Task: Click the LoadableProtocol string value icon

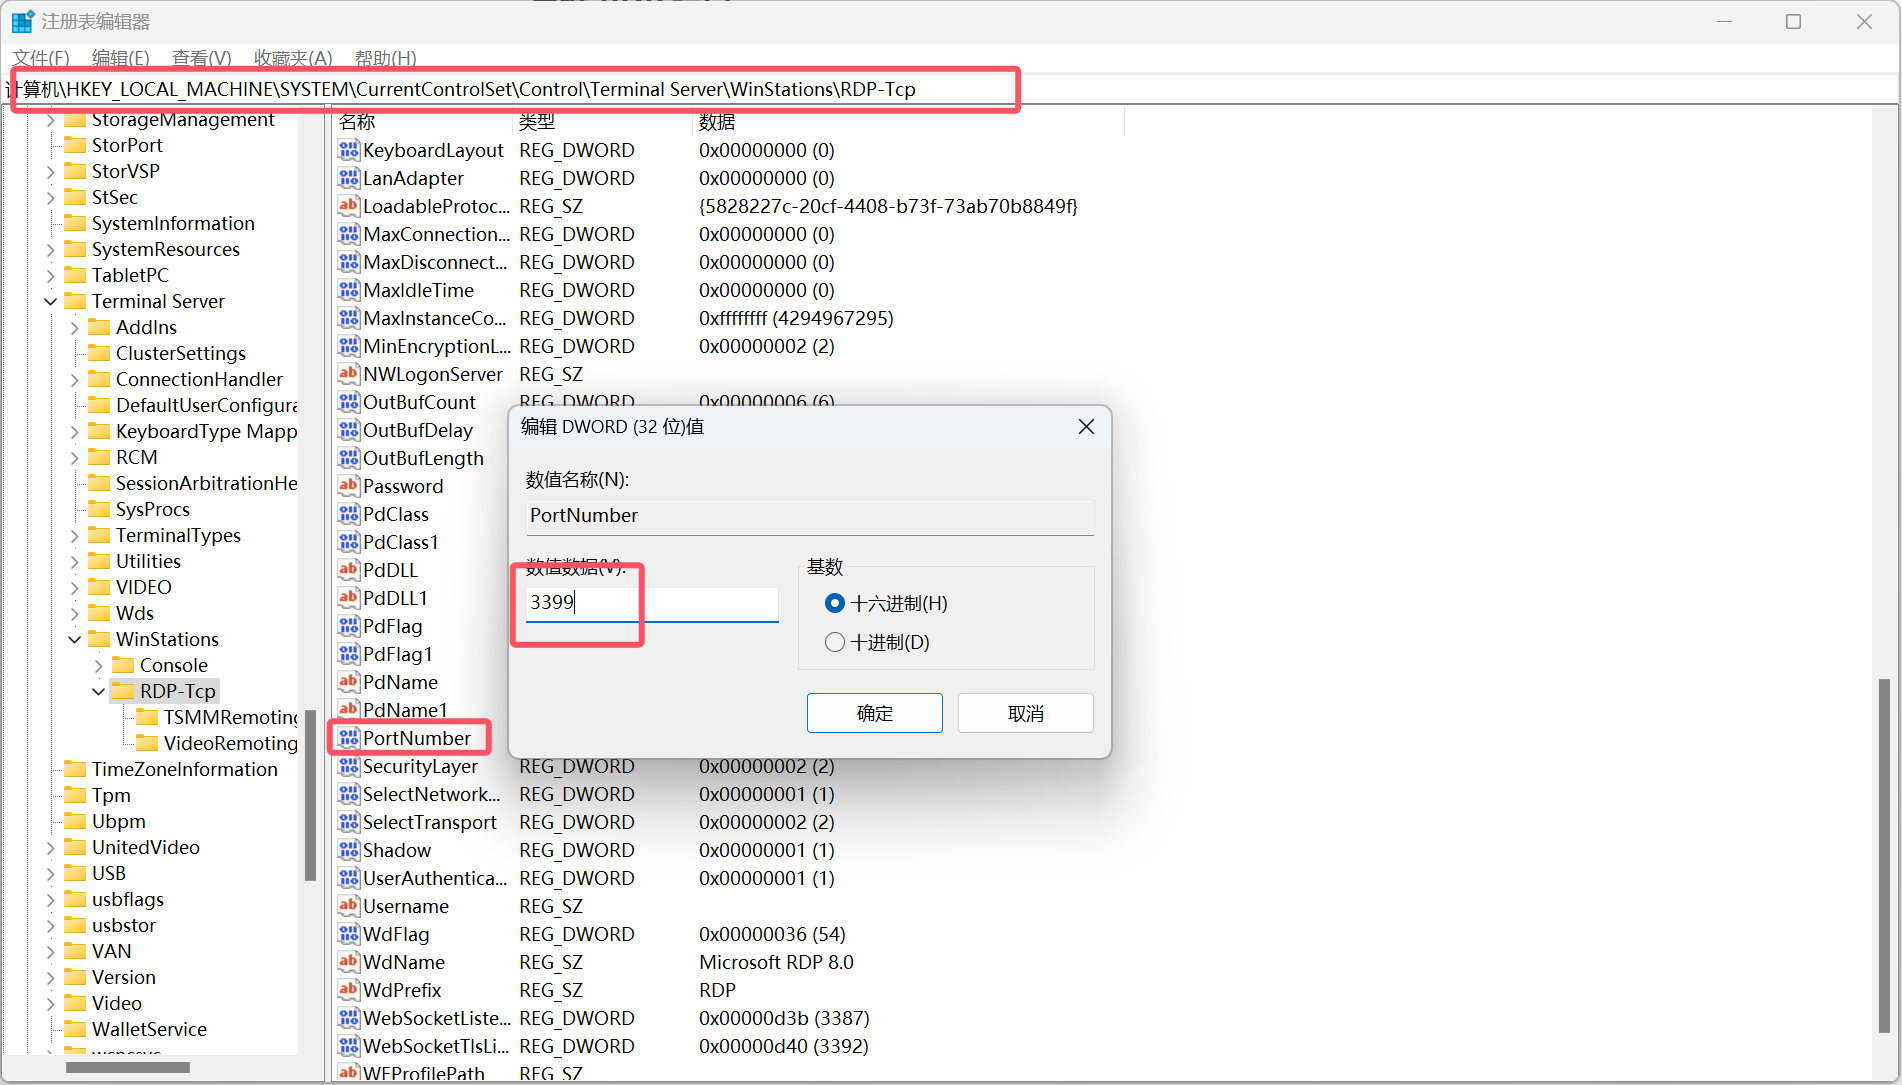Action: coord(348,206)
